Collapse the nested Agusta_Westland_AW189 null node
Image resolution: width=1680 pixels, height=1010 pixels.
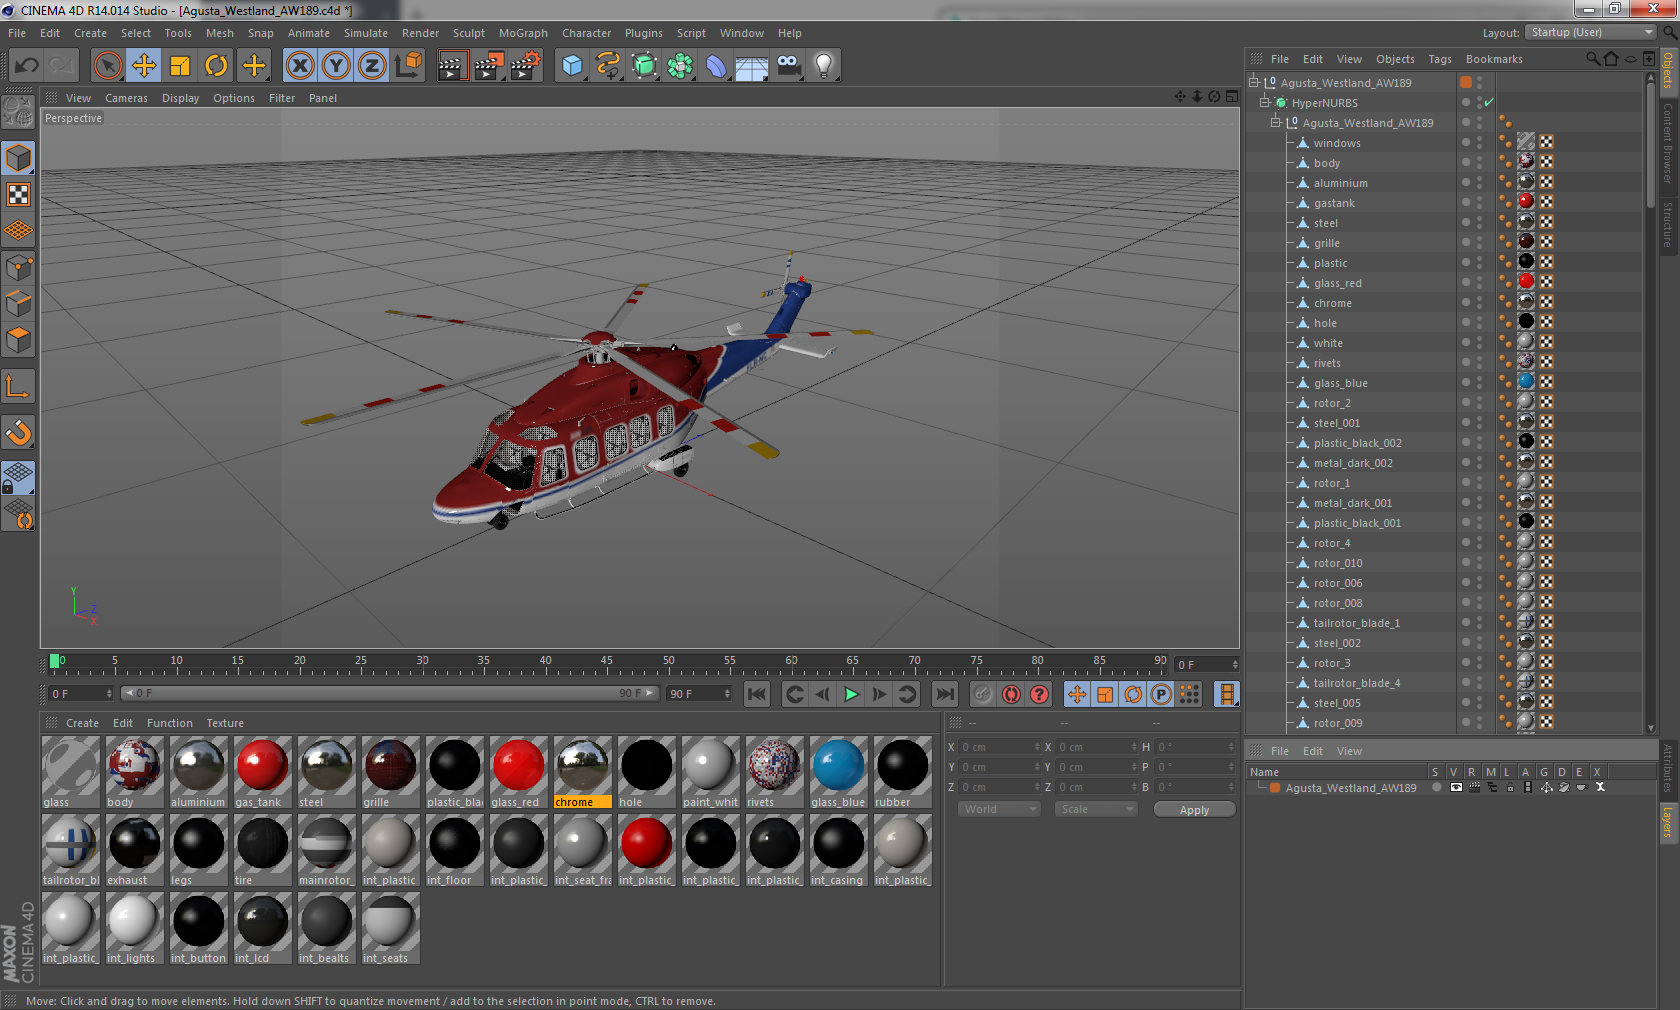click(x=1275, y=122)
